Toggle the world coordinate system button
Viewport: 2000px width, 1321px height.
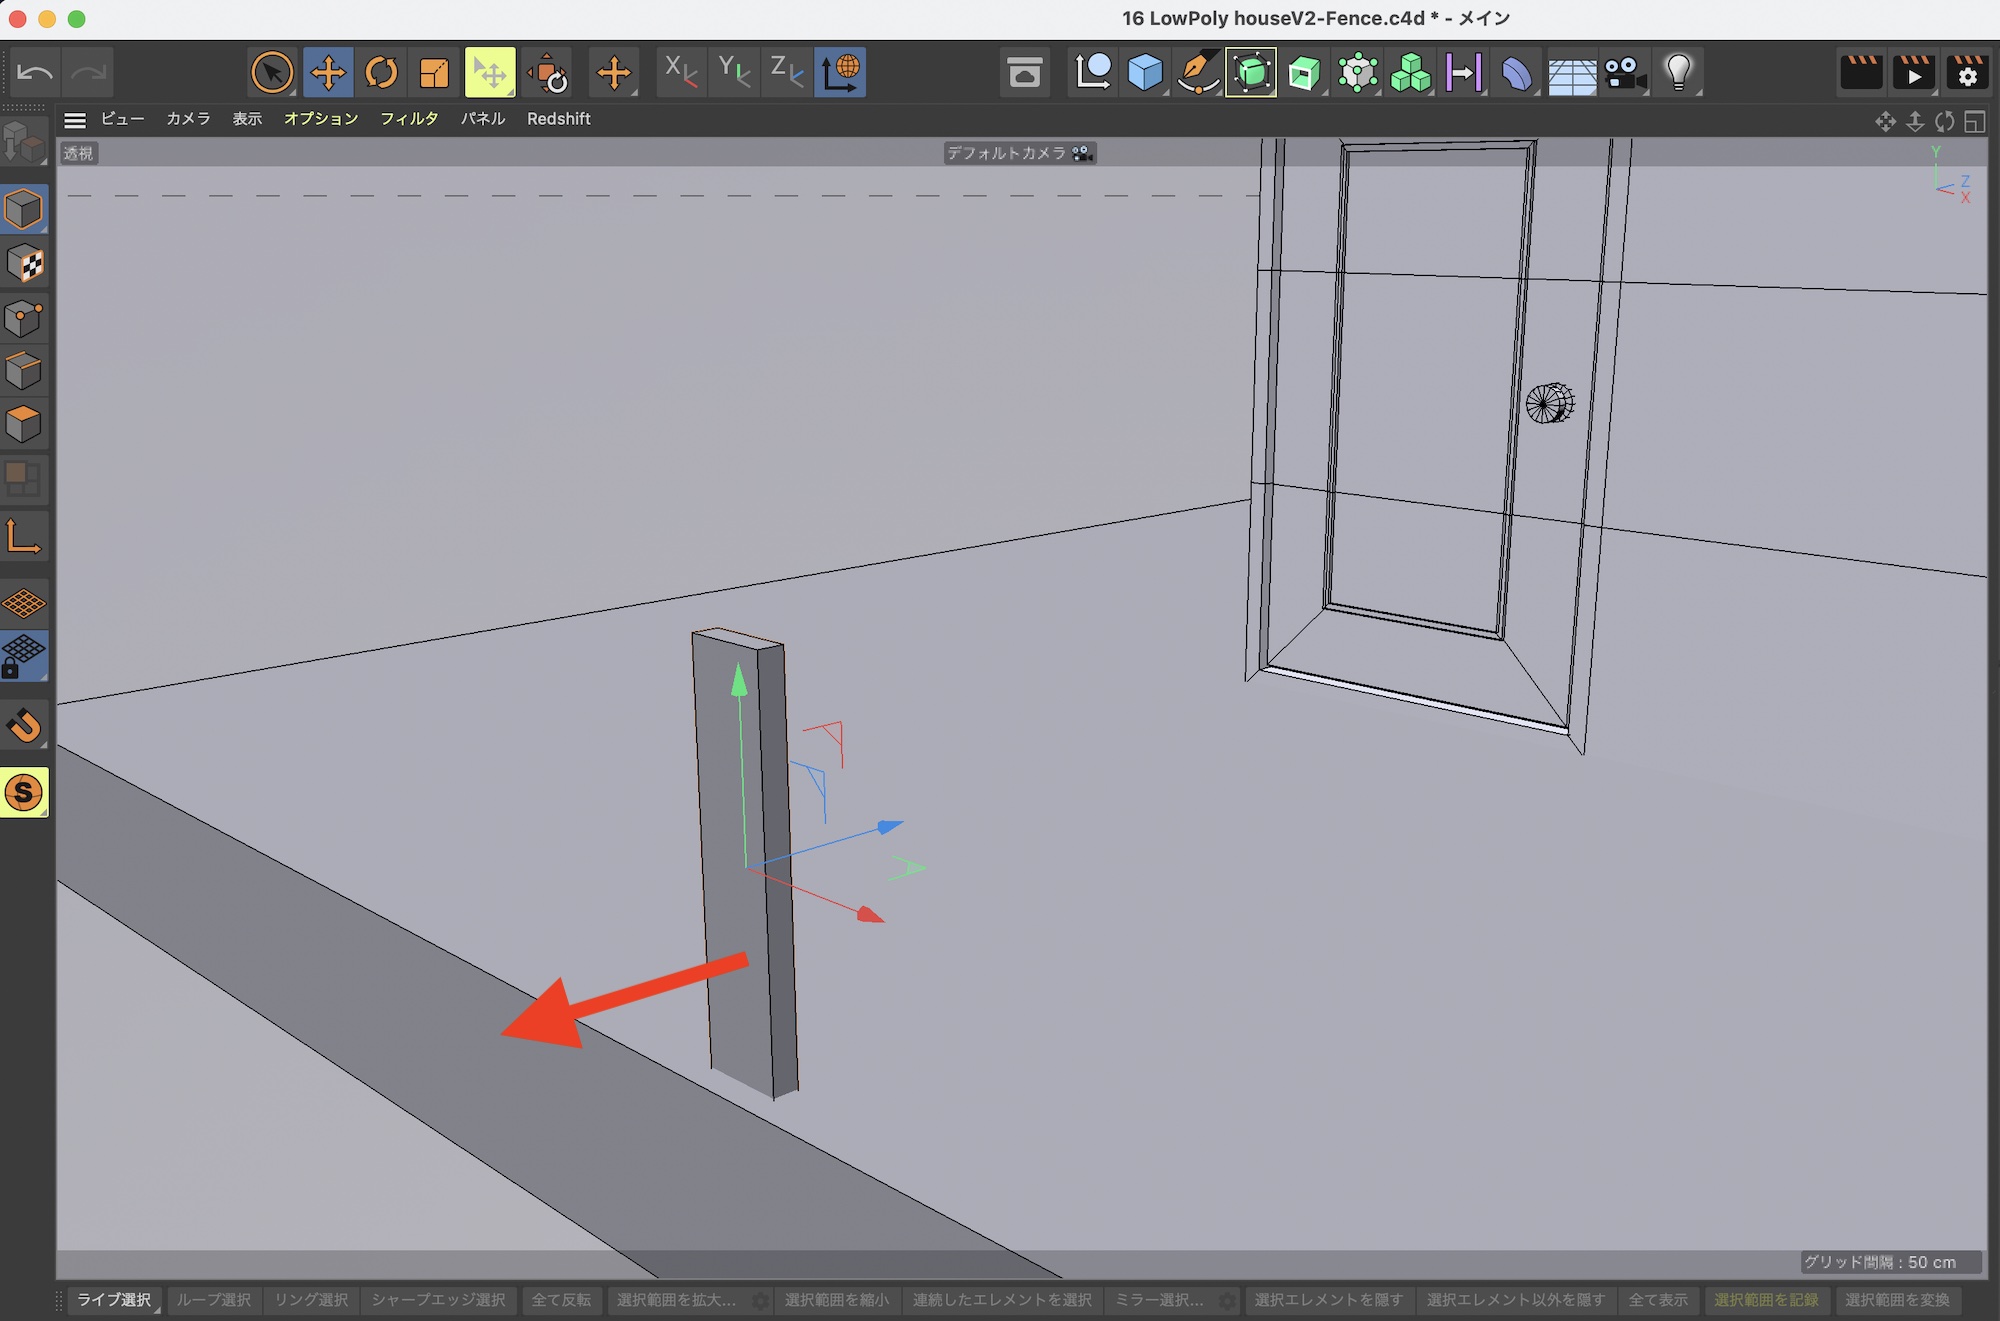tap(840, 72)
